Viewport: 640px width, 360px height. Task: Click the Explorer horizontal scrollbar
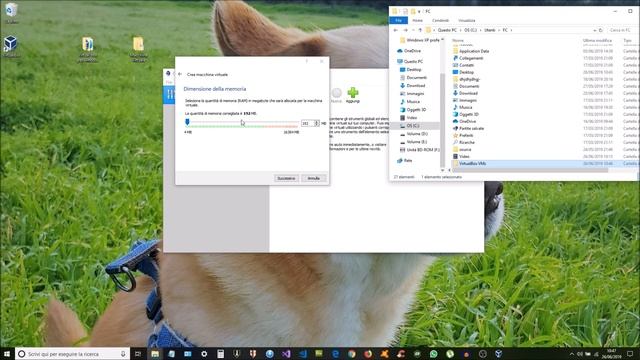(531, 170)
